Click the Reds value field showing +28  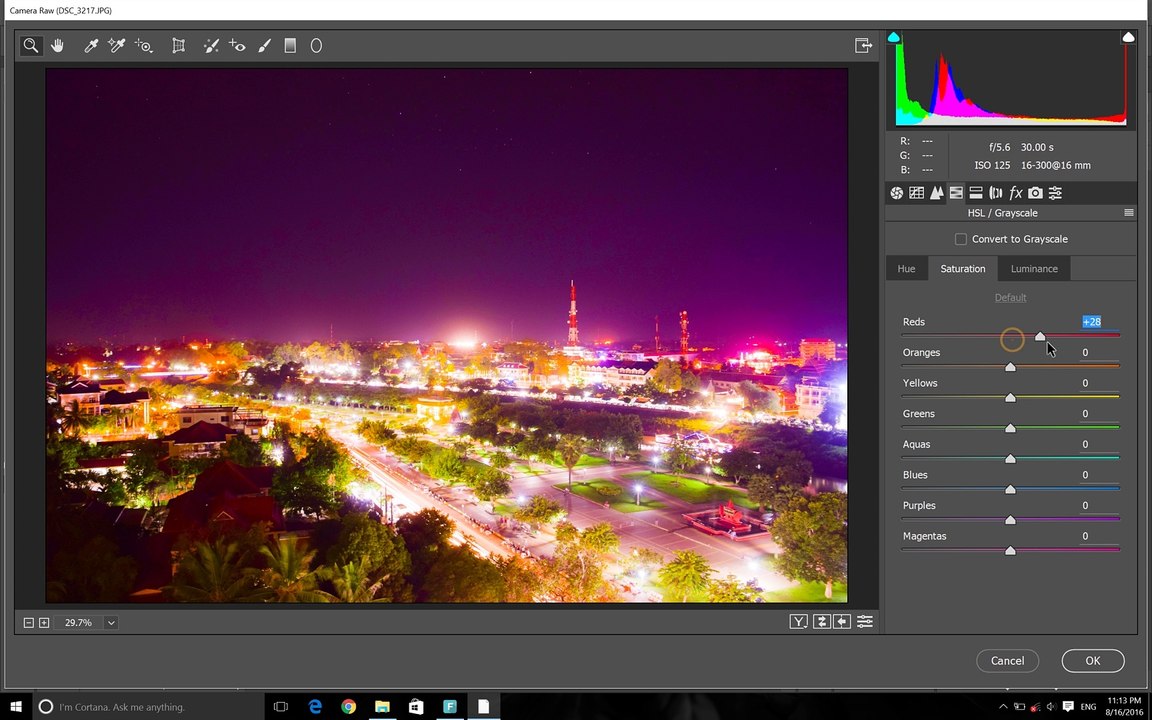(x=1092, y=322)
